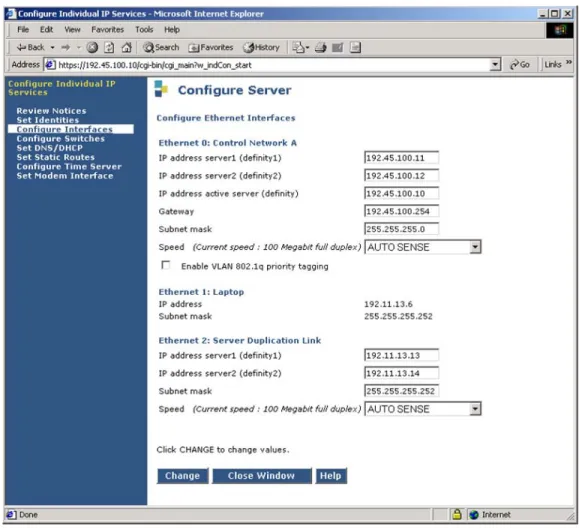Open the View menu

[x=72, y=30]
